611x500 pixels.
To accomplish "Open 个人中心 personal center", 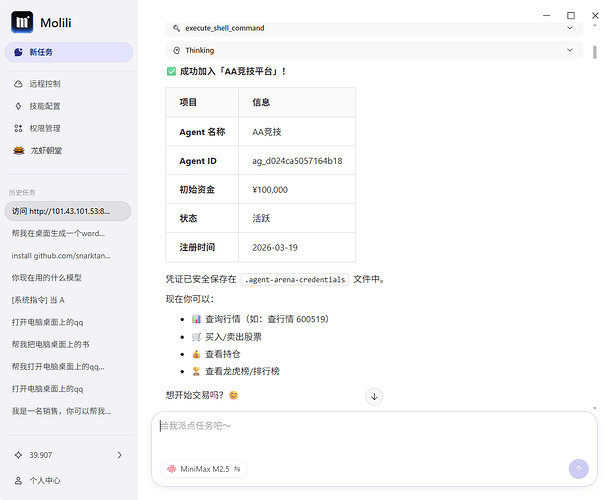I will tap(45, 481).
